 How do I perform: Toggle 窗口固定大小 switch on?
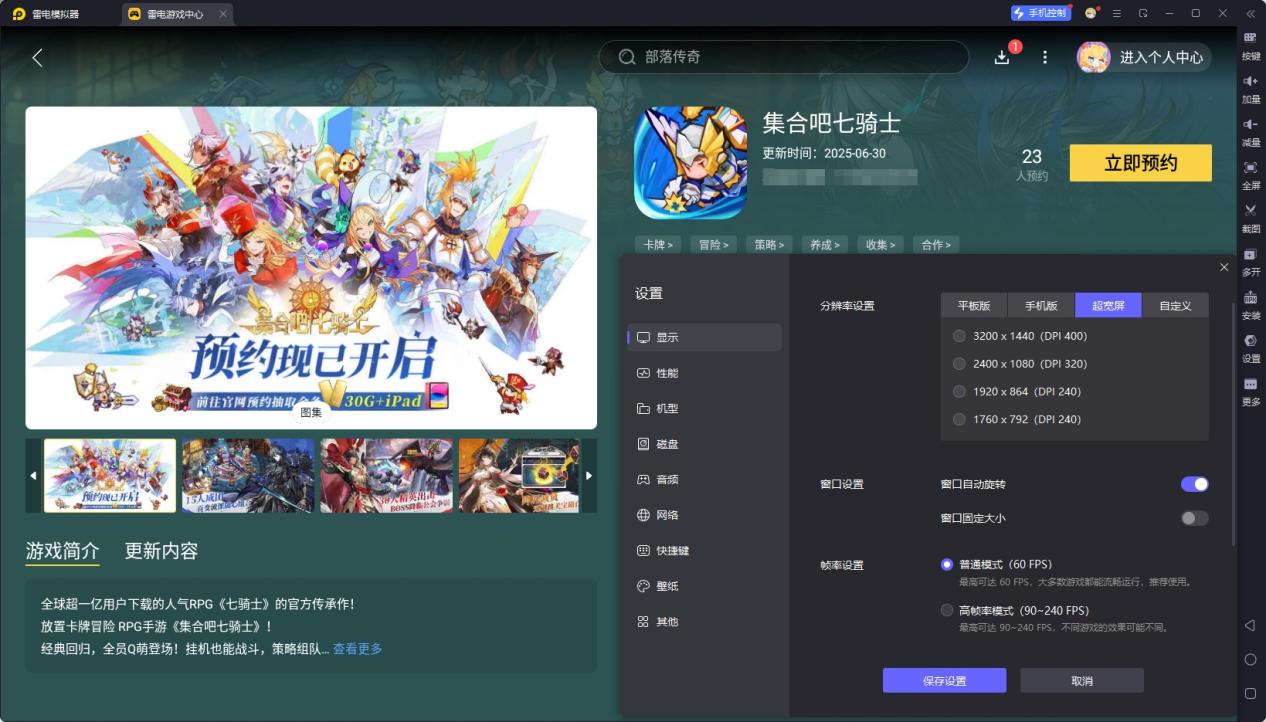coord(1194,518)
